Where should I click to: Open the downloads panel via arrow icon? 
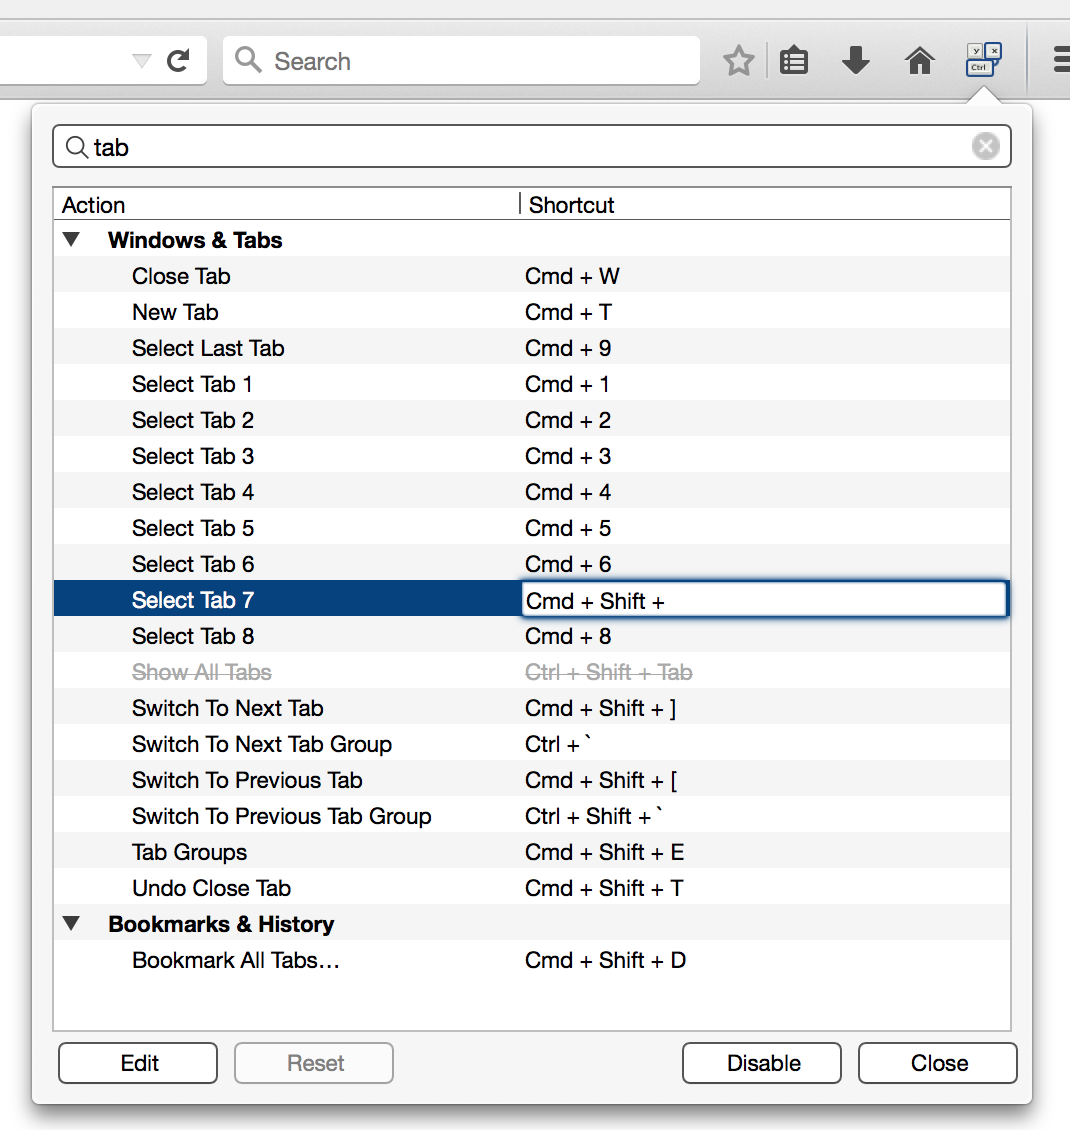click(856, 60)
